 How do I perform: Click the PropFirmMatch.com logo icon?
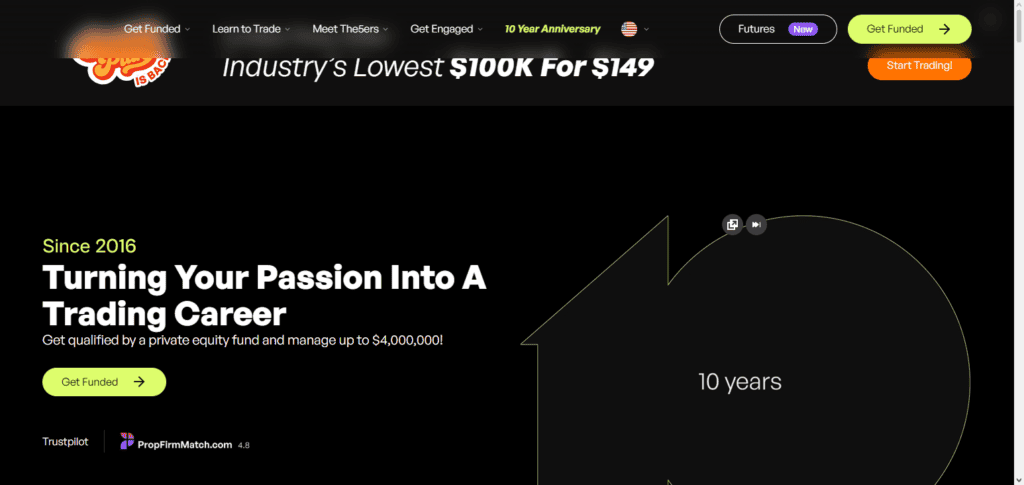[127, 441]
